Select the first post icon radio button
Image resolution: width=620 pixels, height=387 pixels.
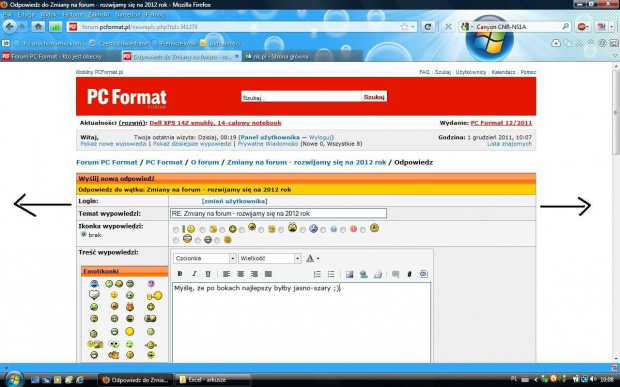[x=176, y=230]
